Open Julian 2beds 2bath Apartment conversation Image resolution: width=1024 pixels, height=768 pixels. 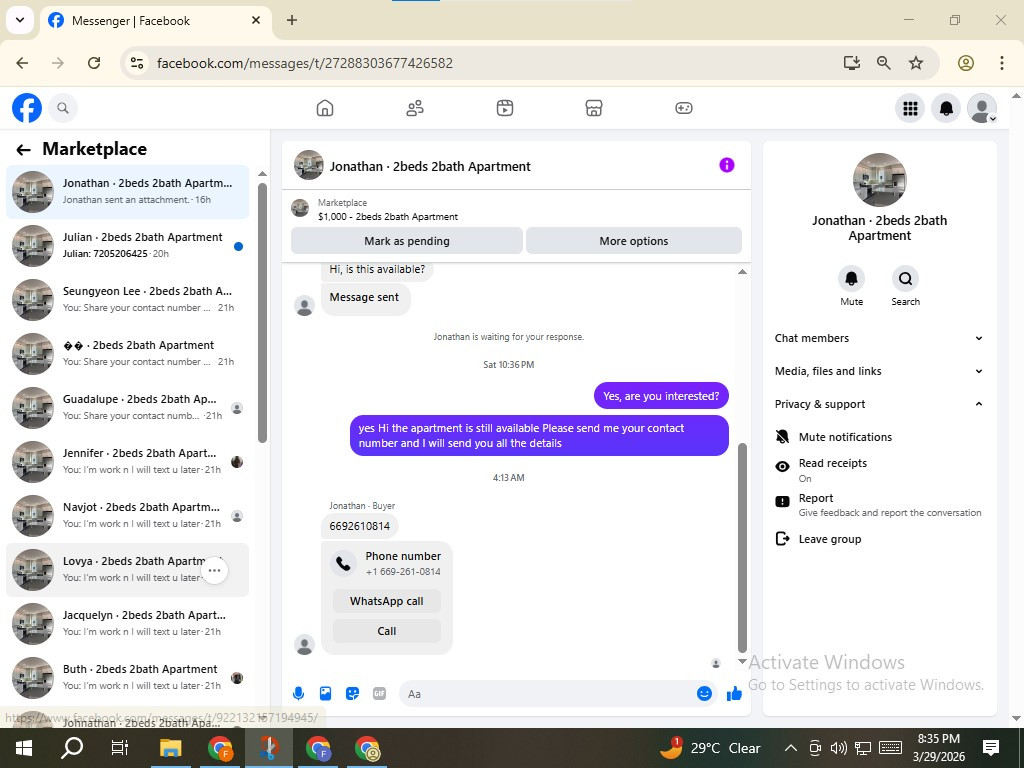(x=127, y=246)
